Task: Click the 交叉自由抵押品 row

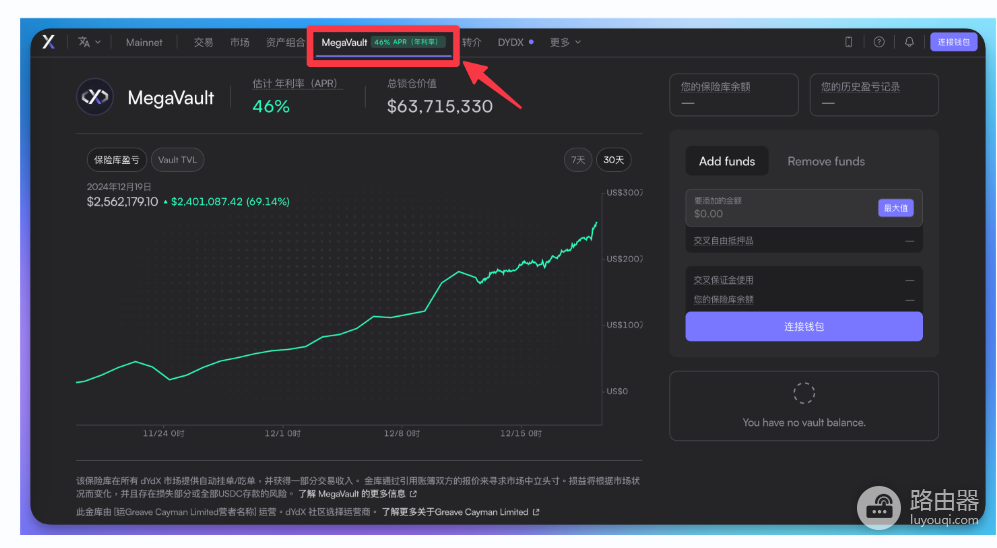Action: [804, 240]
